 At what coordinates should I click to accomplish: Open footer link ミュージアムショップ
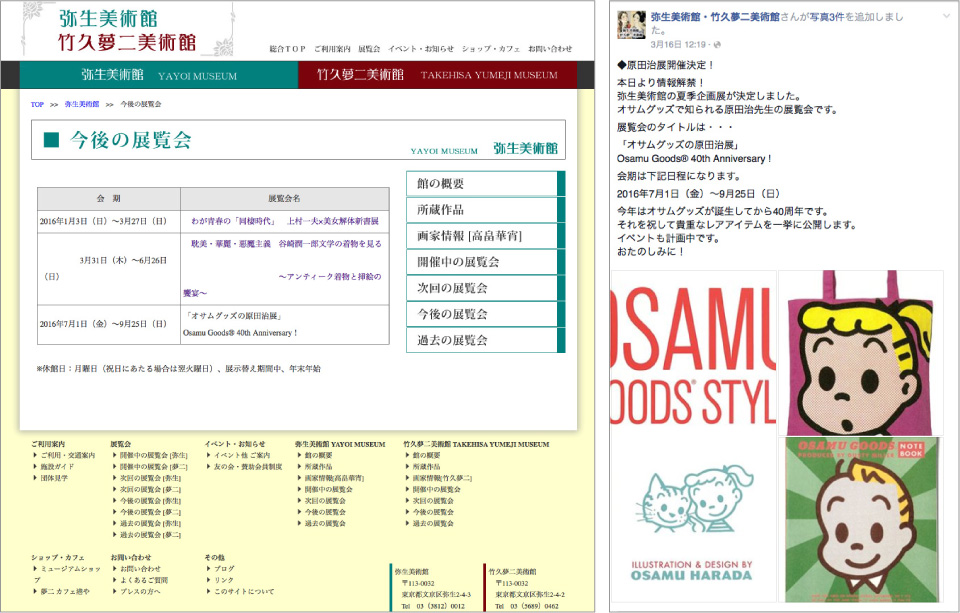point(67,574)
